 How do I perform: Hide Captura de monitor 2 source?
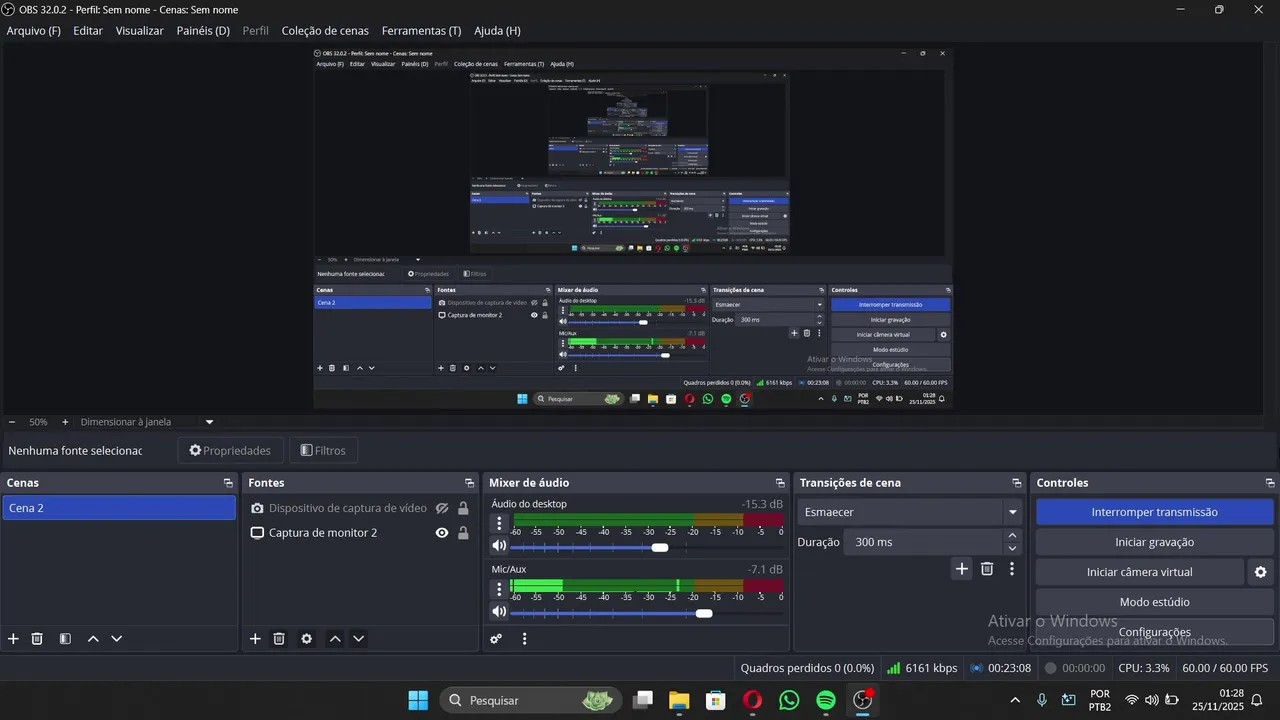pos(442,533)
